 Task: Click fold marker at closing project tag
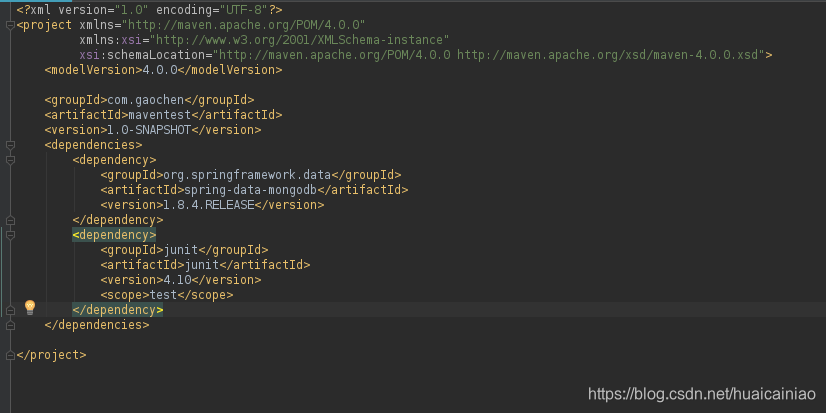[10, 356]
